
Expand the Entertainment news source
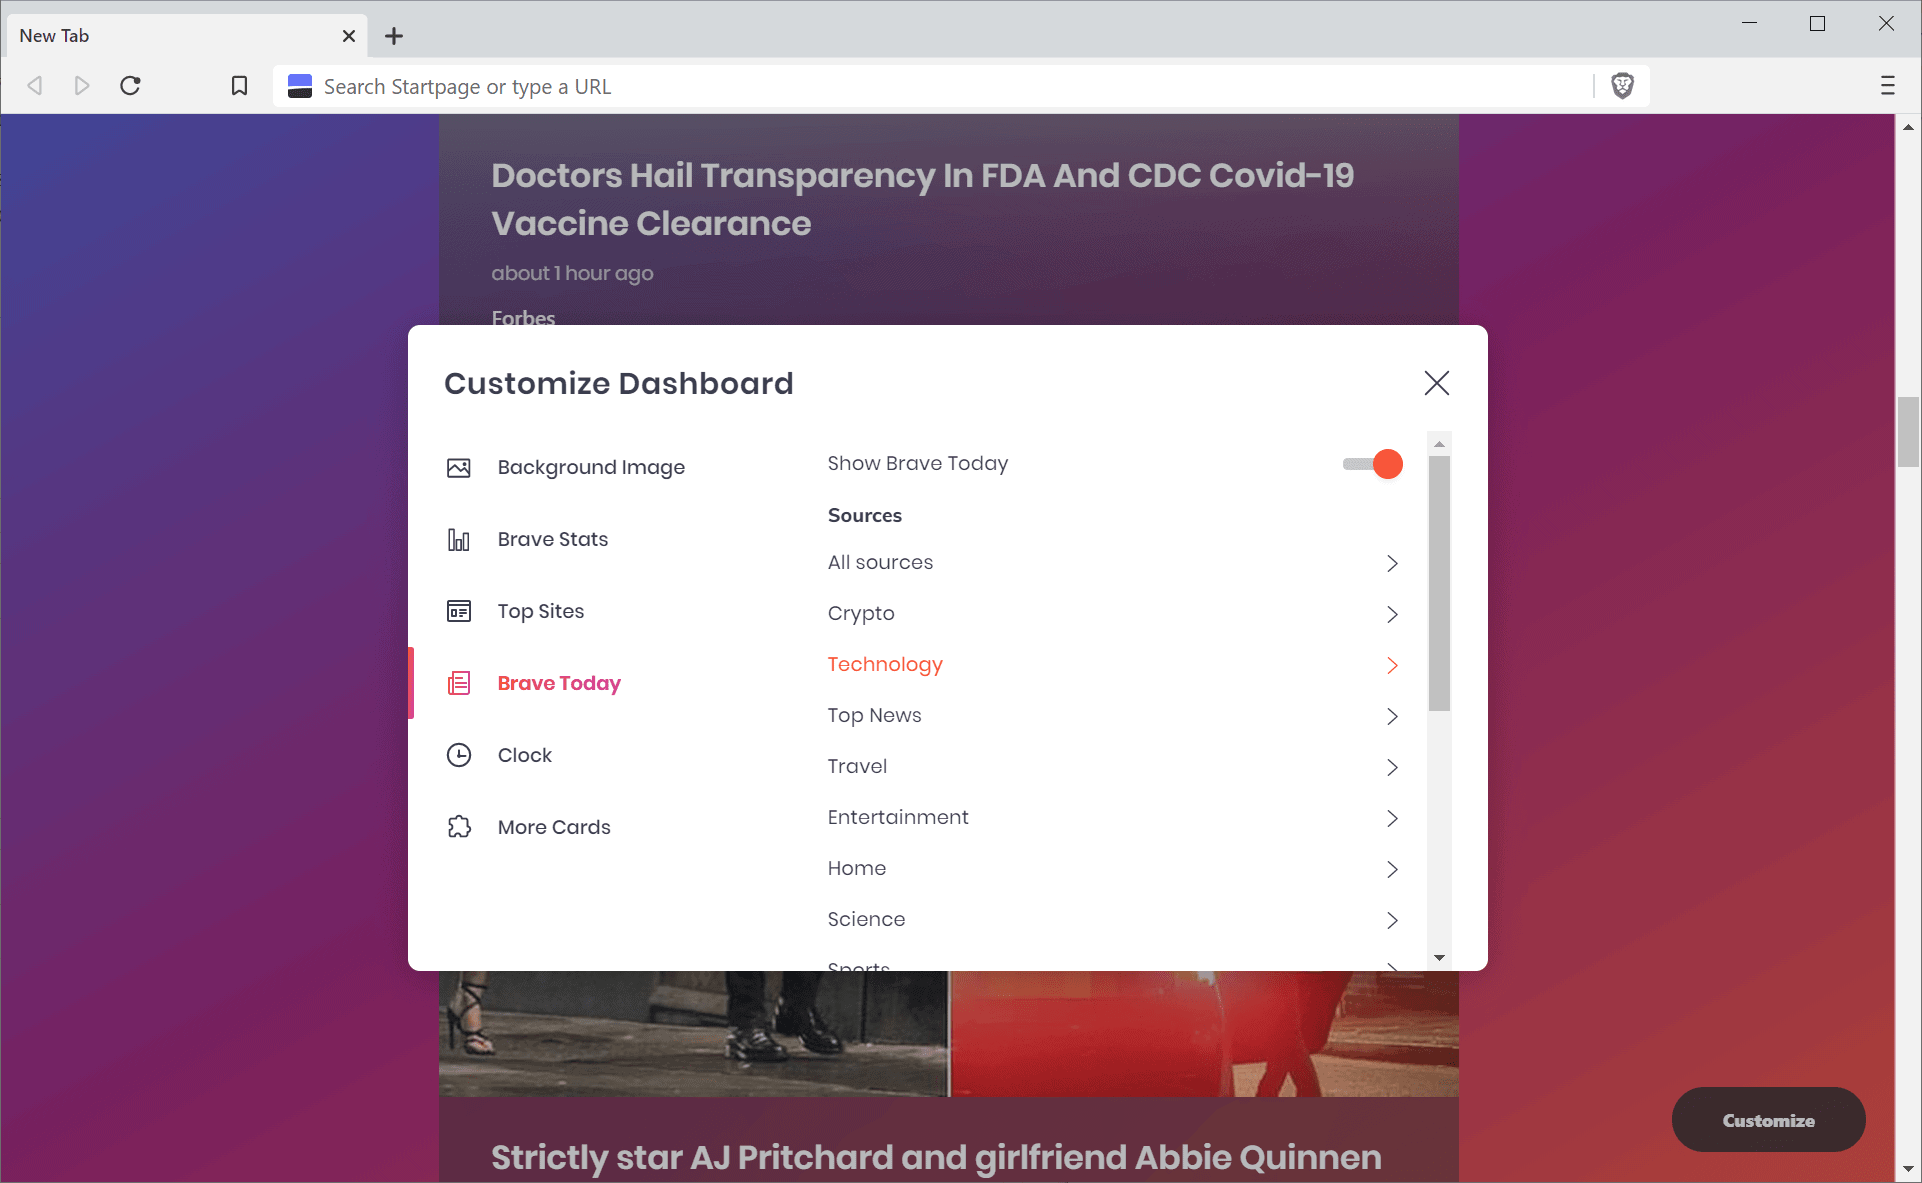[x=1393, y=817]
